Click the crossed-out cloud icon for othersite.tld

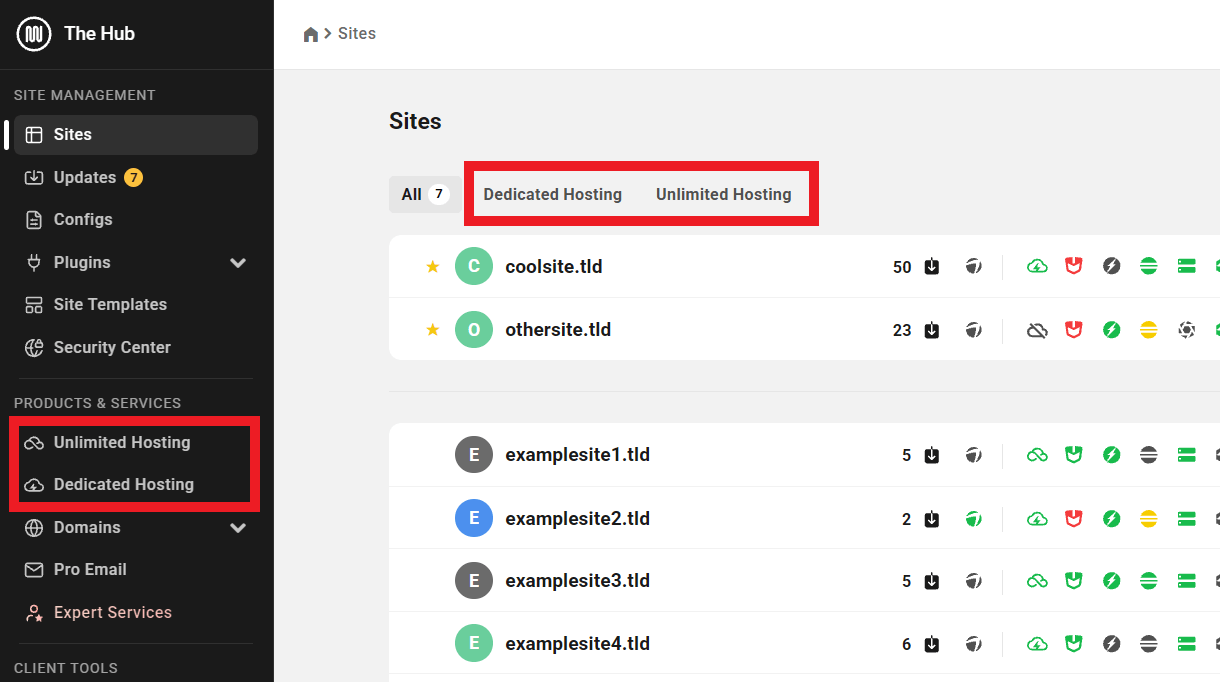click(x=1037, y=330)
